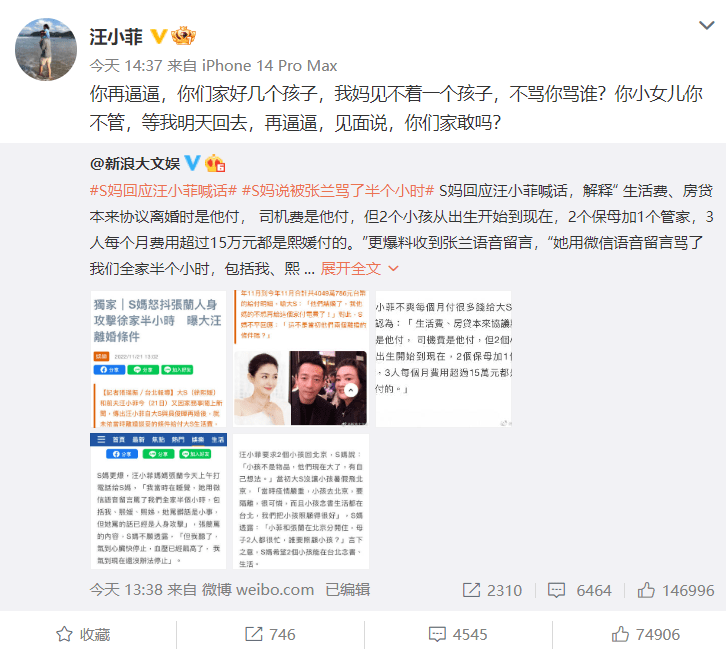Open hashtag #S妈回应汪小菲喊话#
Image resolution: width=726 pixels, height=657 pixels.
point(163,190)
